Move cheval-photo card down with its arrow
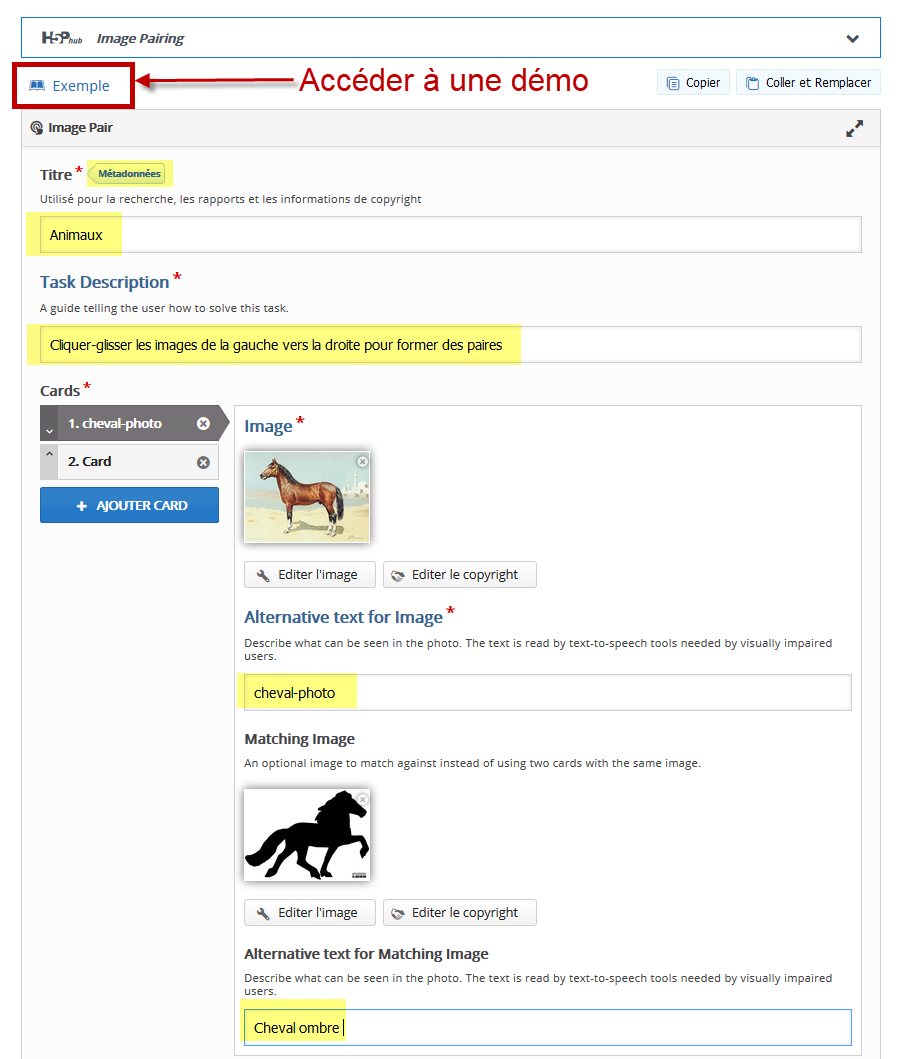This screenshot has height=1059, width=898. click(x=49, y=430)
